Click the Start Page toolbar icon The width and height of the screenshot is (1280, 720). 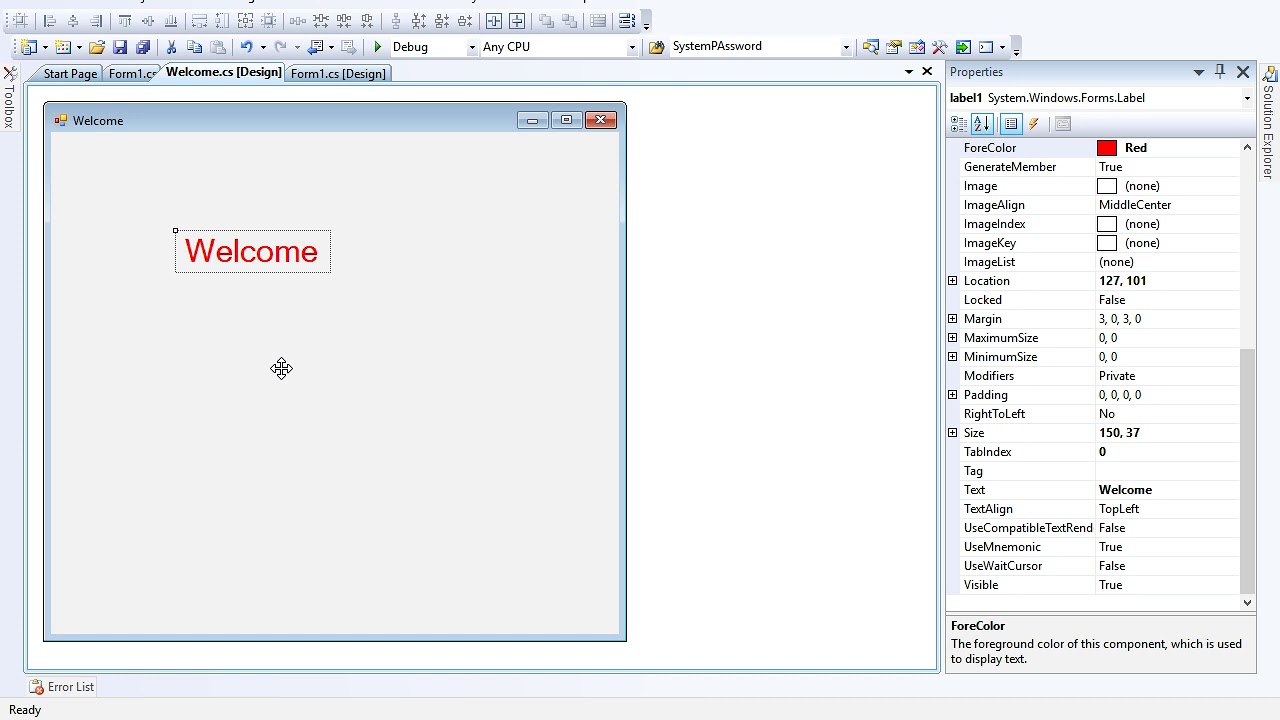click(x=963, y=47)
